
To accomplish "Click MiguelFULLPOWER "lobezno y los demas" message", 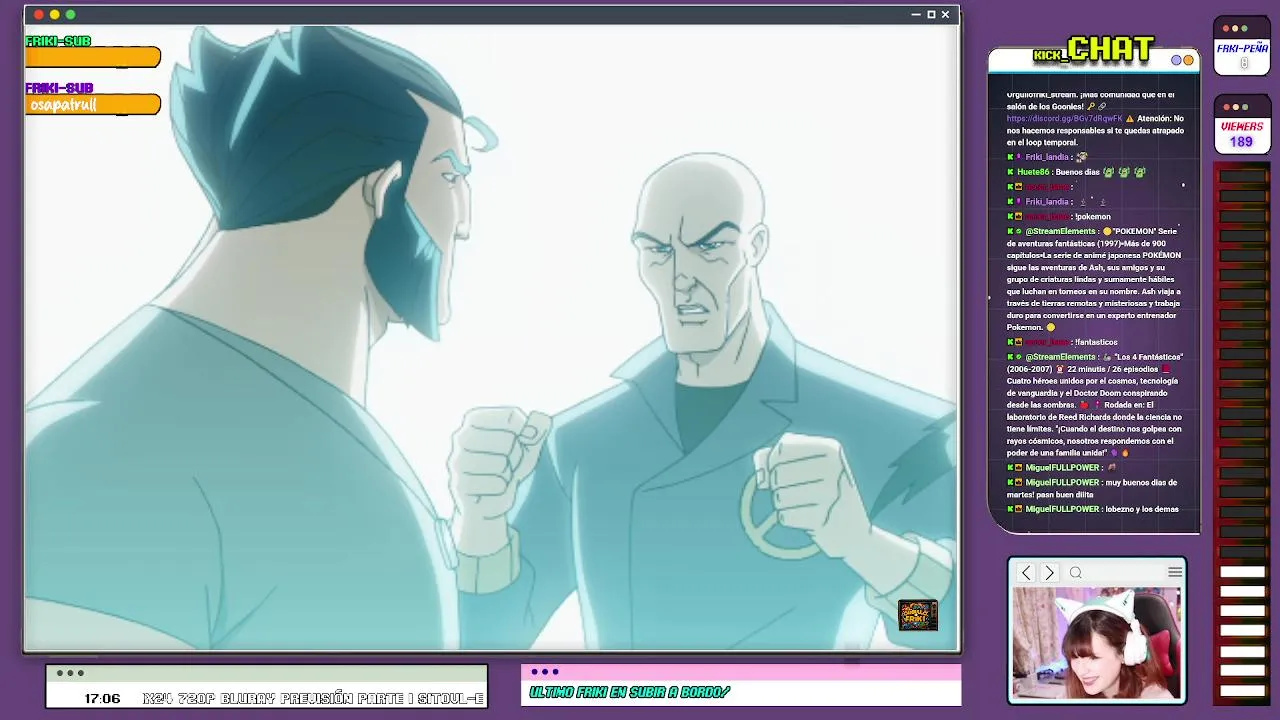I will 1095,509.
